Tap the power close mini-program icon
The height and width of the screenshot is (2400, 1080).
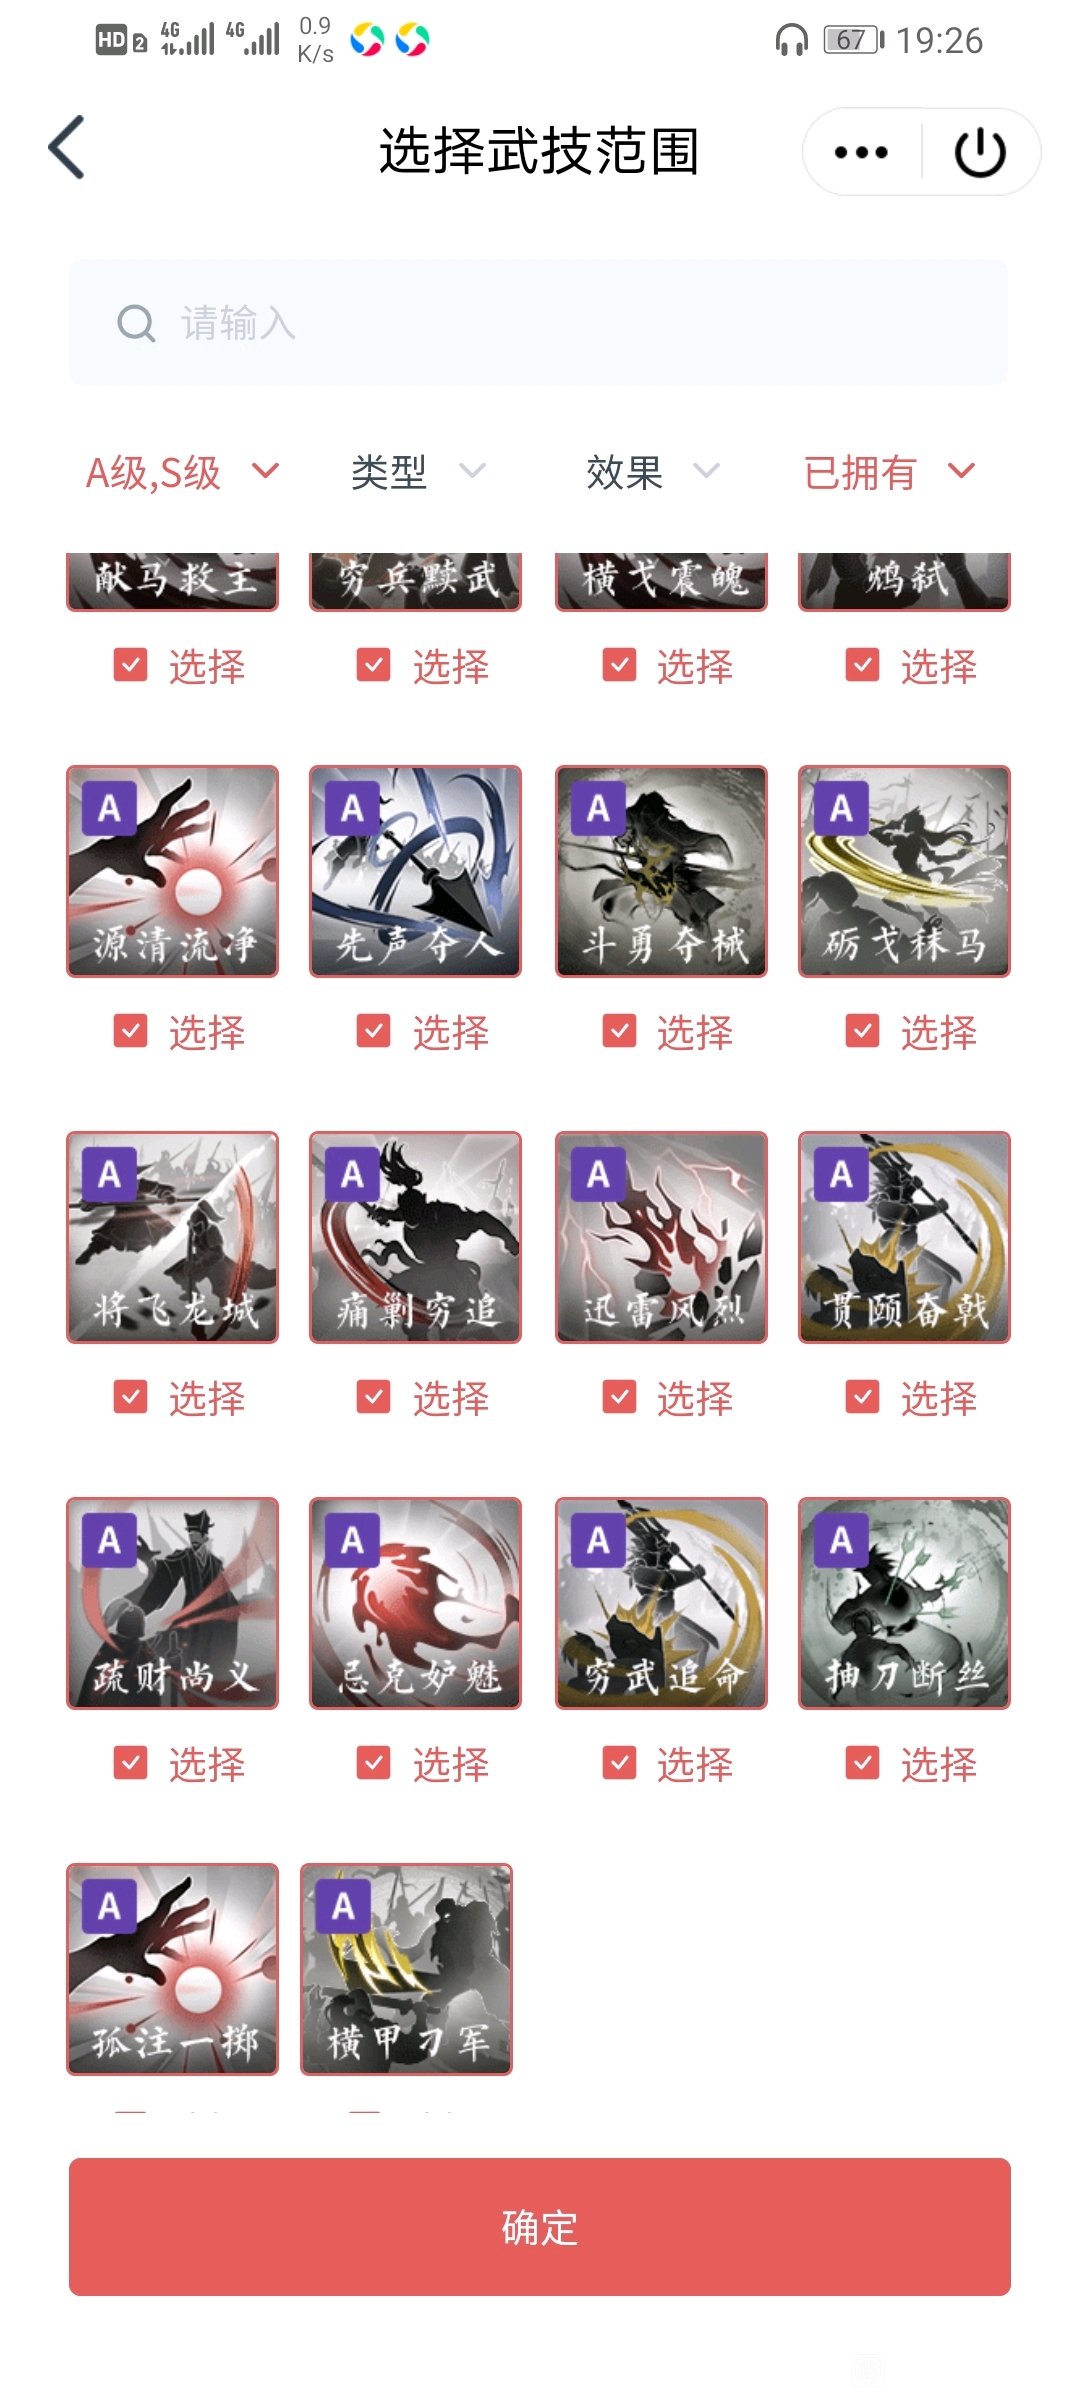(980, 152)
